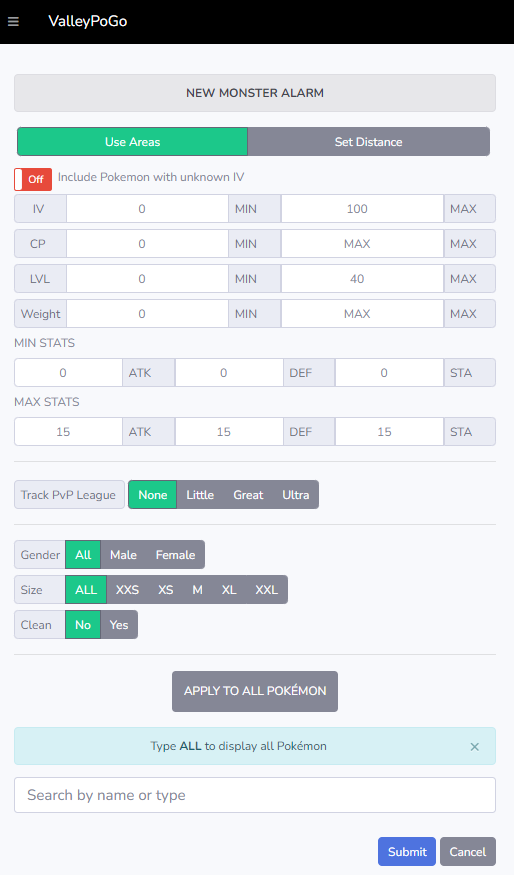Dismiss the 'Type ALL' hint banner

(x=474, y=747)
